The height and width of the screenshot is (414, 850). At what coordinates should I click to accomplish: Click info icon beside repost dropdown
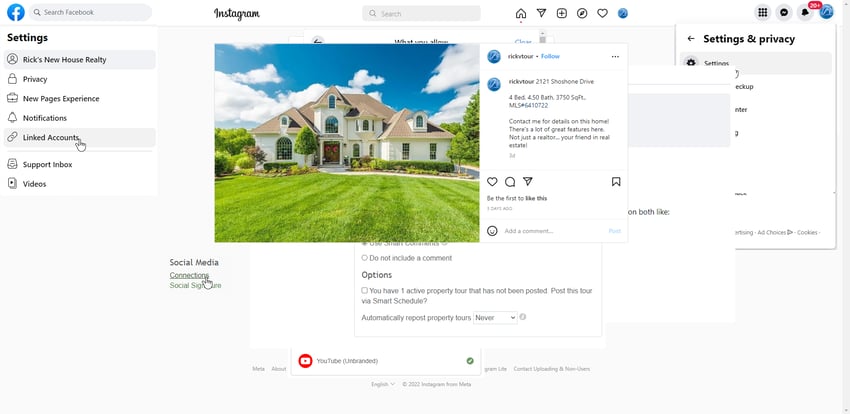pos(523,317)
